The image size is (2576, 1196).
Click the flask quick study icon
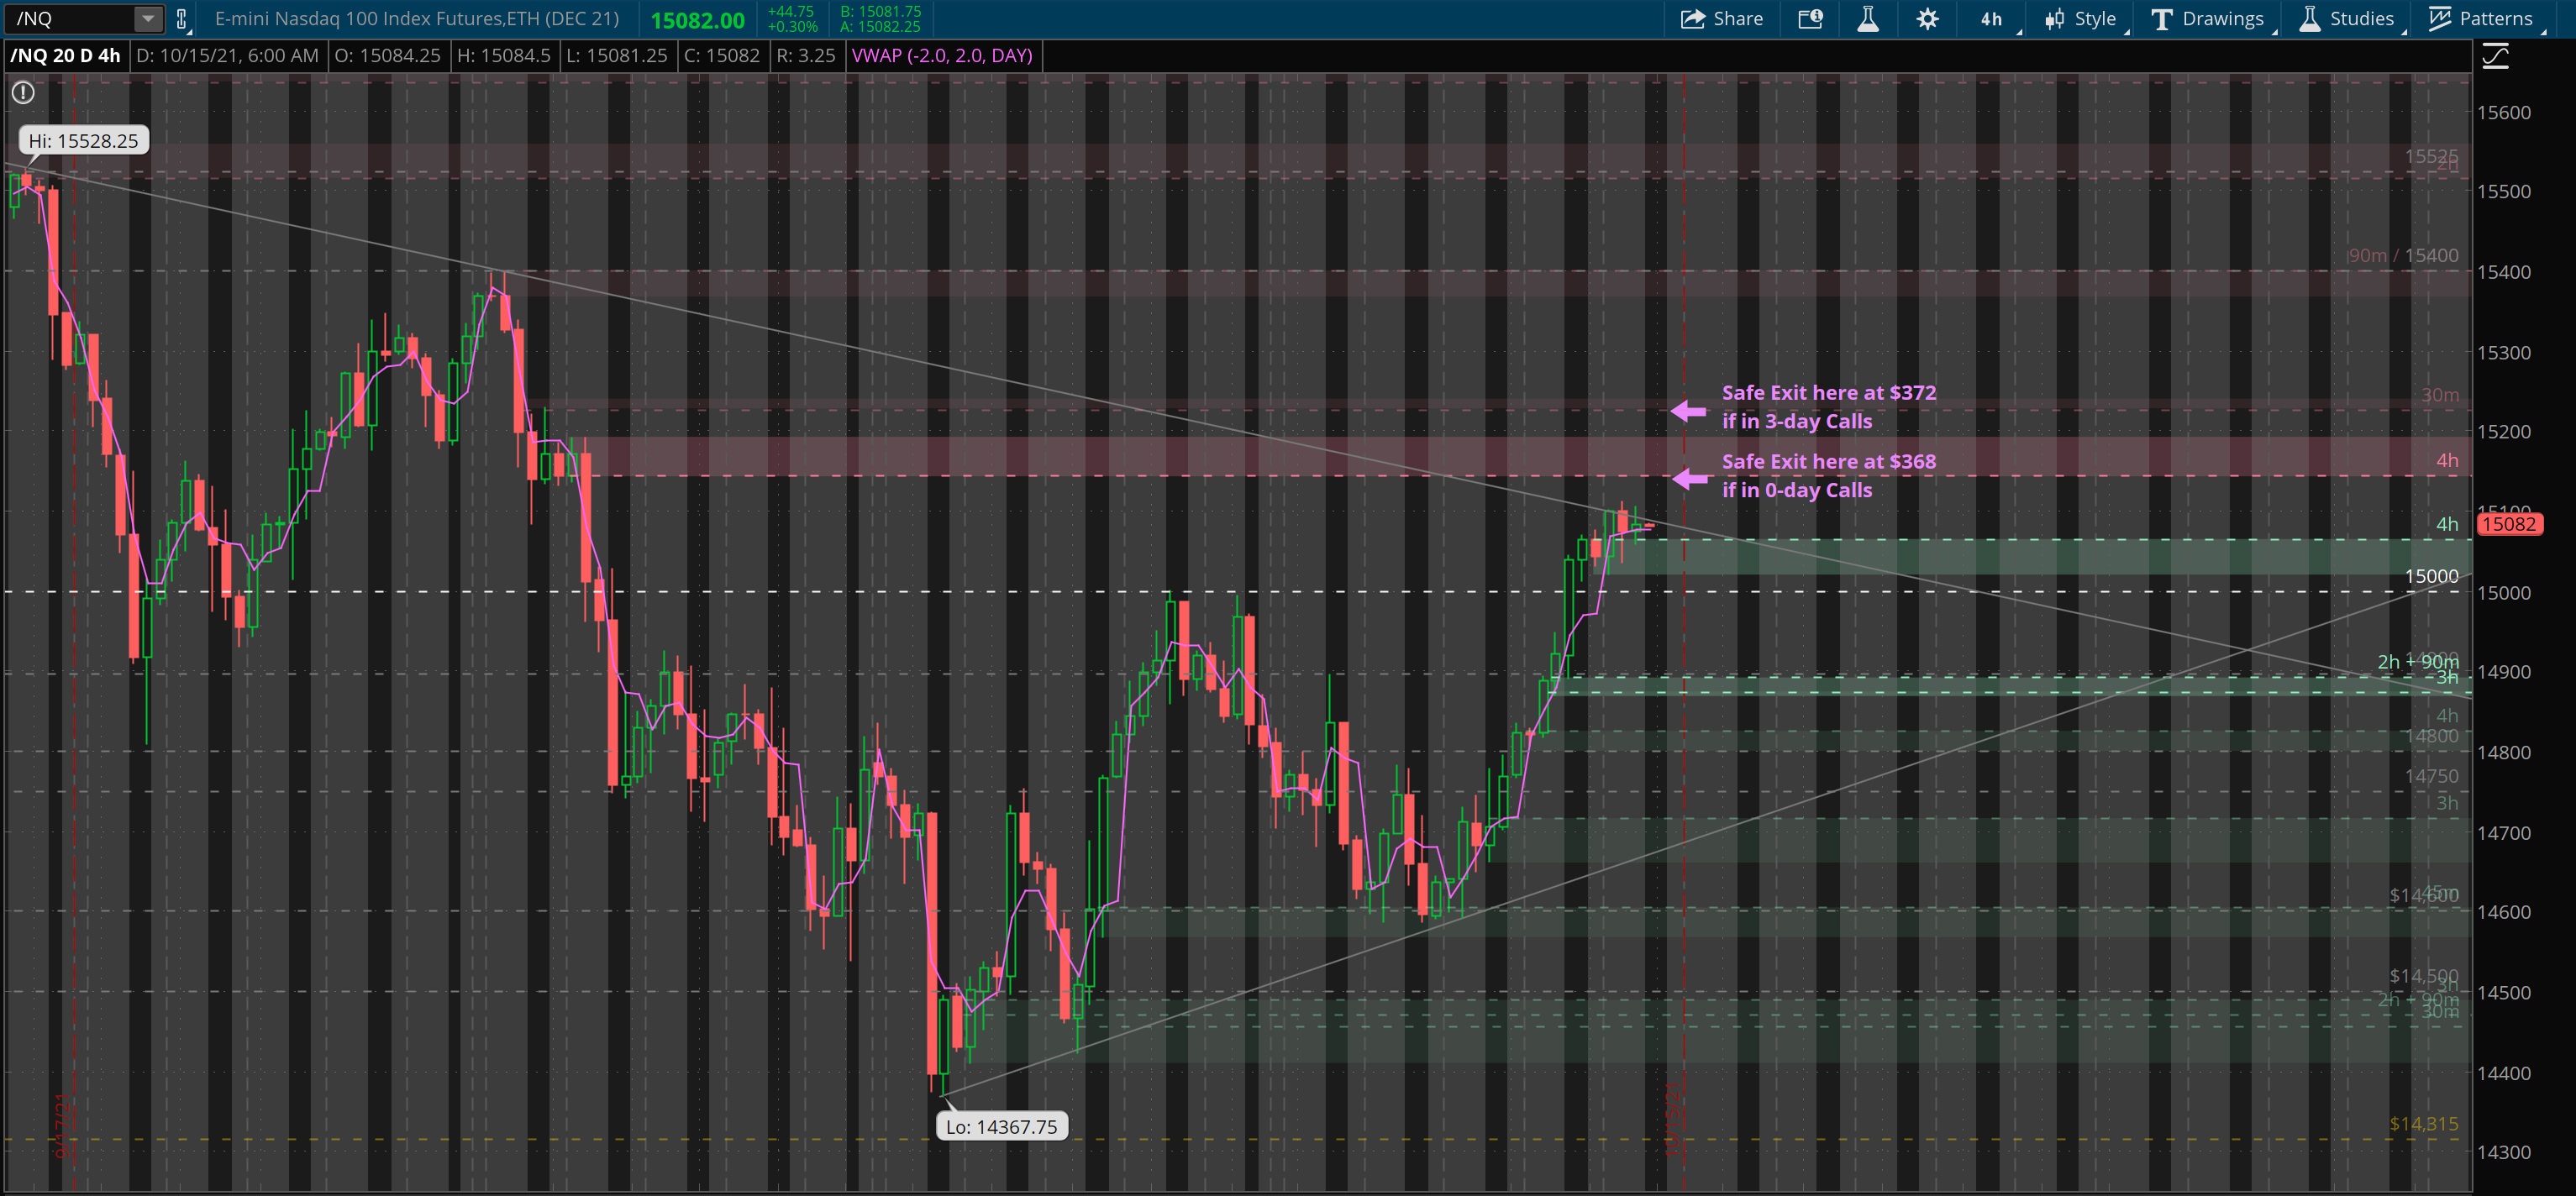coord(1867,19)
